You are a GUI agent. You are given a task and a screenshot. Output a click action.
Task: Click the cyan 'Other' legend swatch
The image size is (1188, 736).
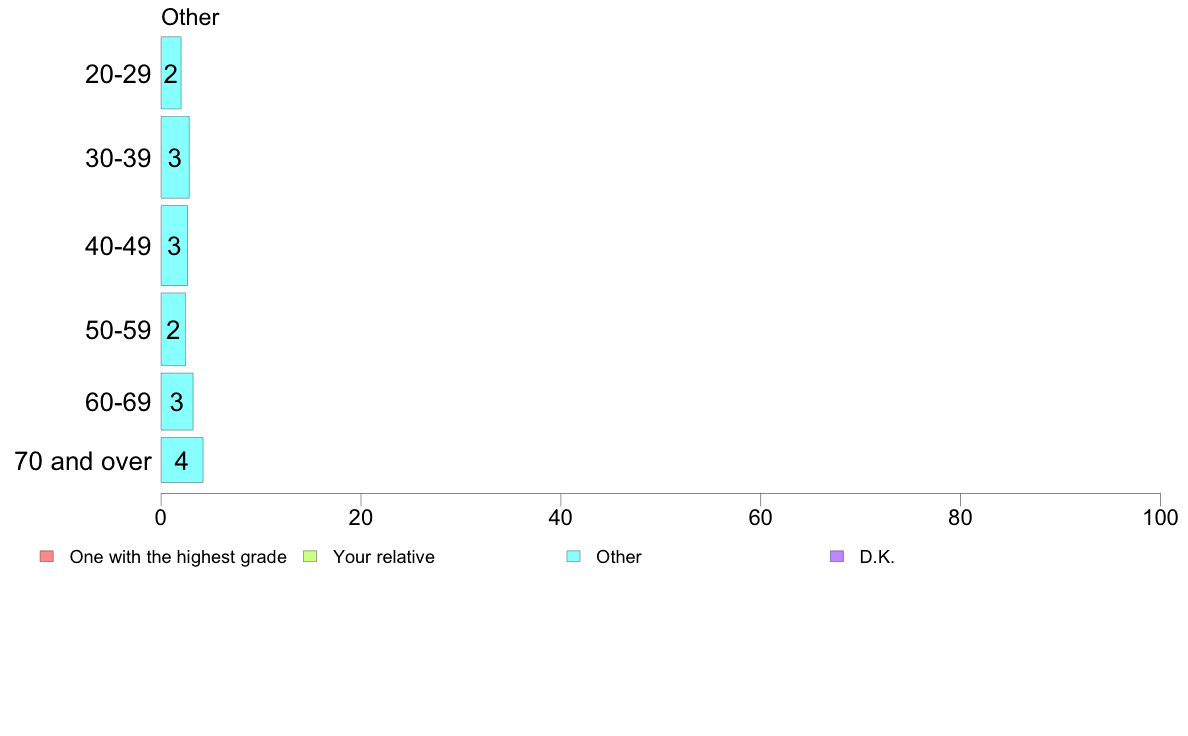point(574,556)
